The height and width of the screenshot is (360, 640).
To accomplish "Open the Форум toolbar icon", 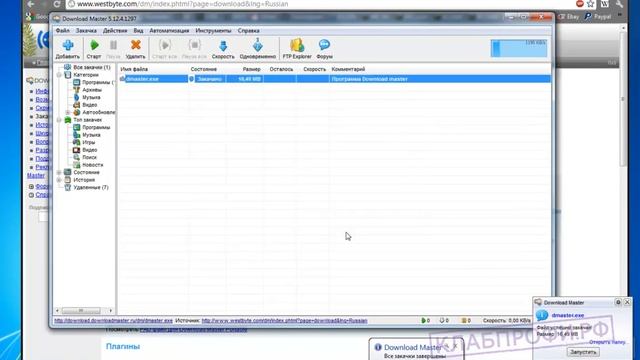I will tap(324, 49).
